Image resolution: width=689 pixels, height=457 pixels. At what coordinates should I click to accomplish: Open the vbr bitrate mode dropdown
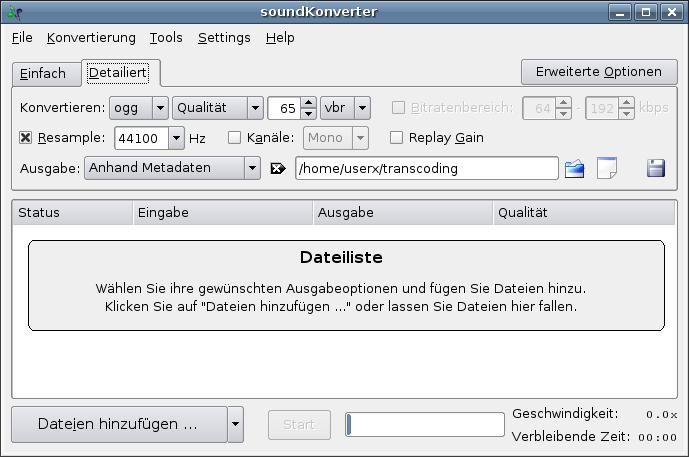coord(345,108)
